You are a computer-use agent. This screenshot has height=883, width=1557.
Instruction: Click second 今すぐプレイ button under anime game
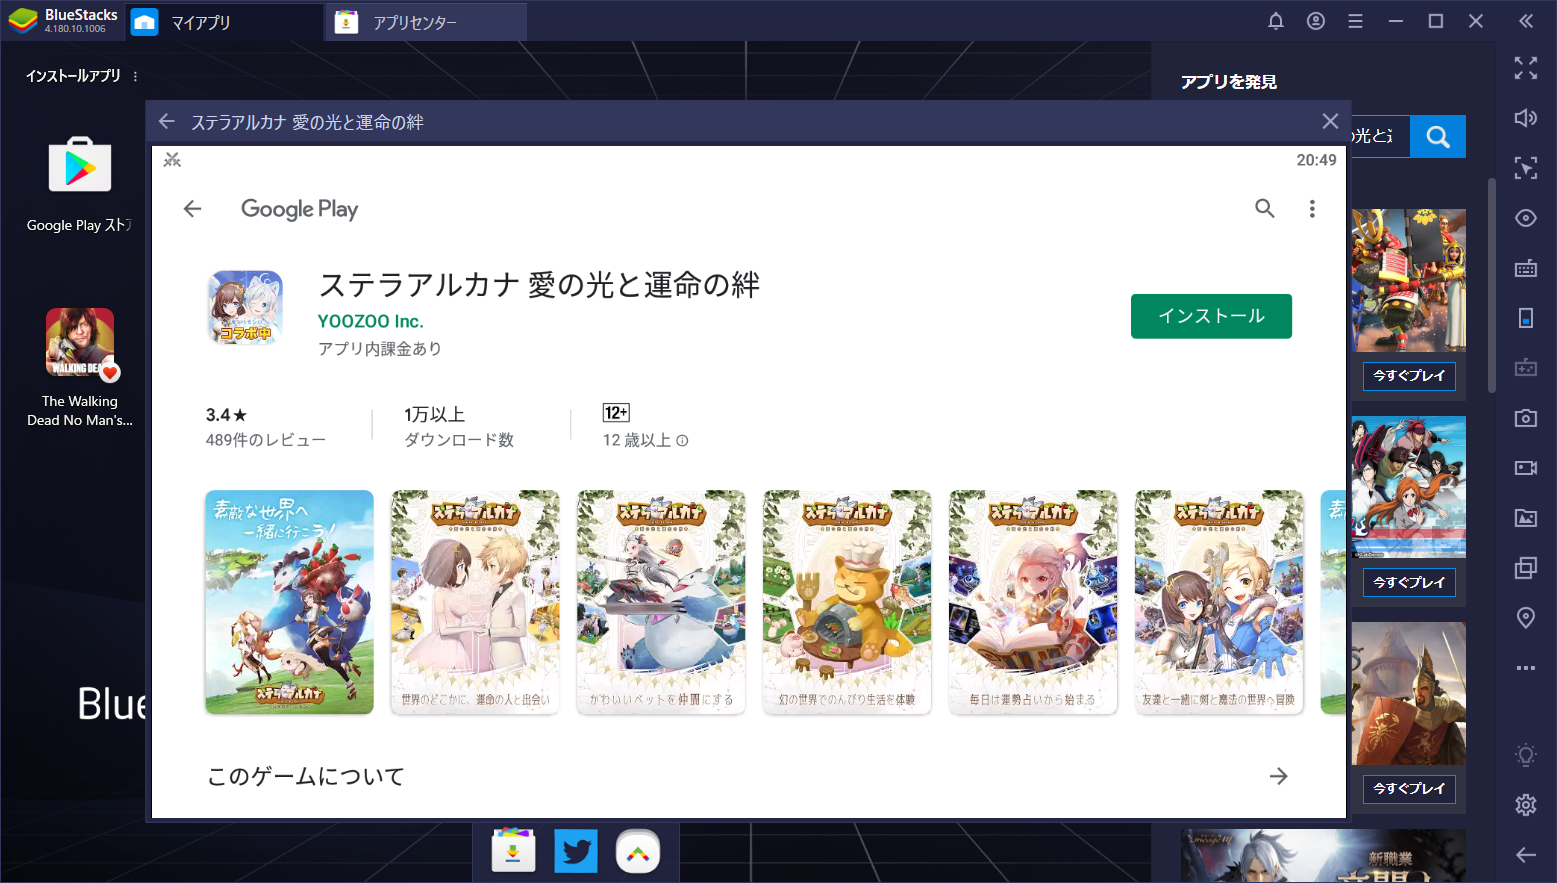1409,583
